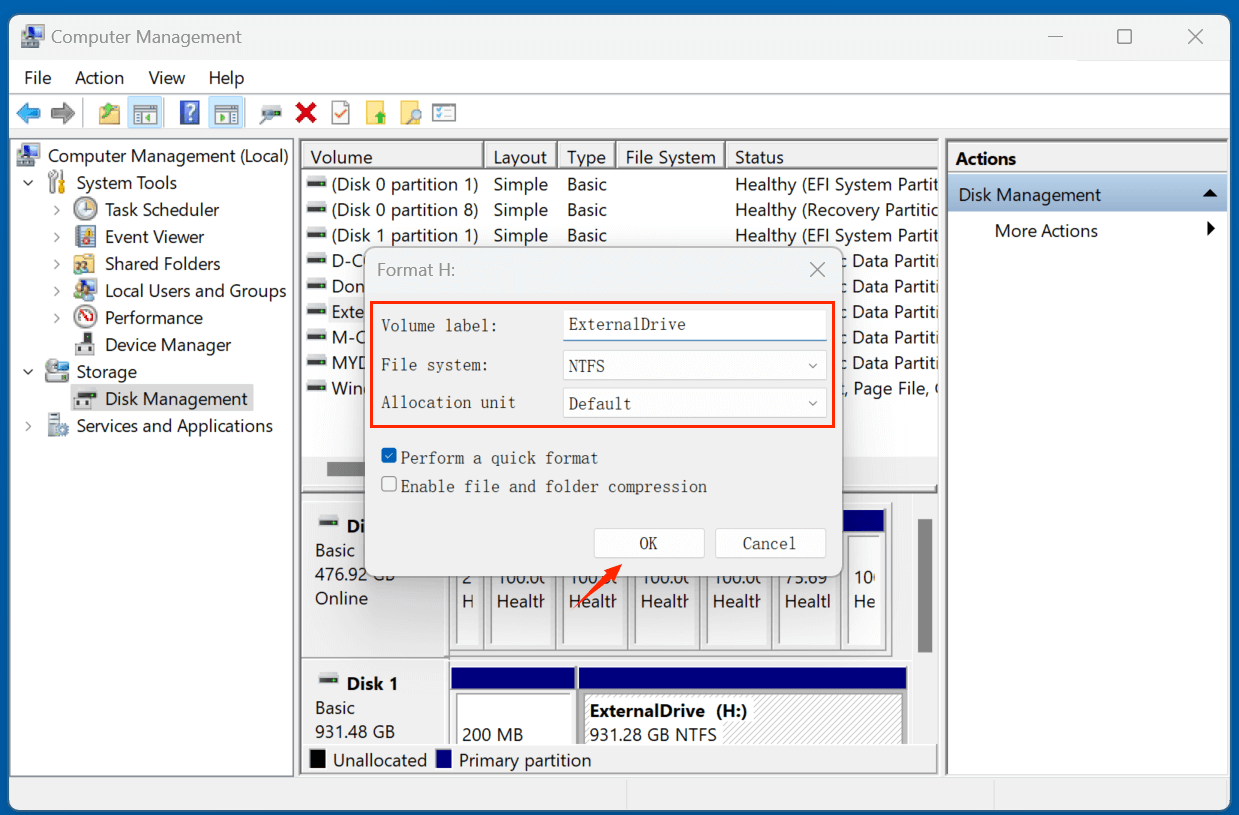The width and height of the screenshot is (1239, 815).
Task: Click the Back navigation arrow
Action: point(28,112)
